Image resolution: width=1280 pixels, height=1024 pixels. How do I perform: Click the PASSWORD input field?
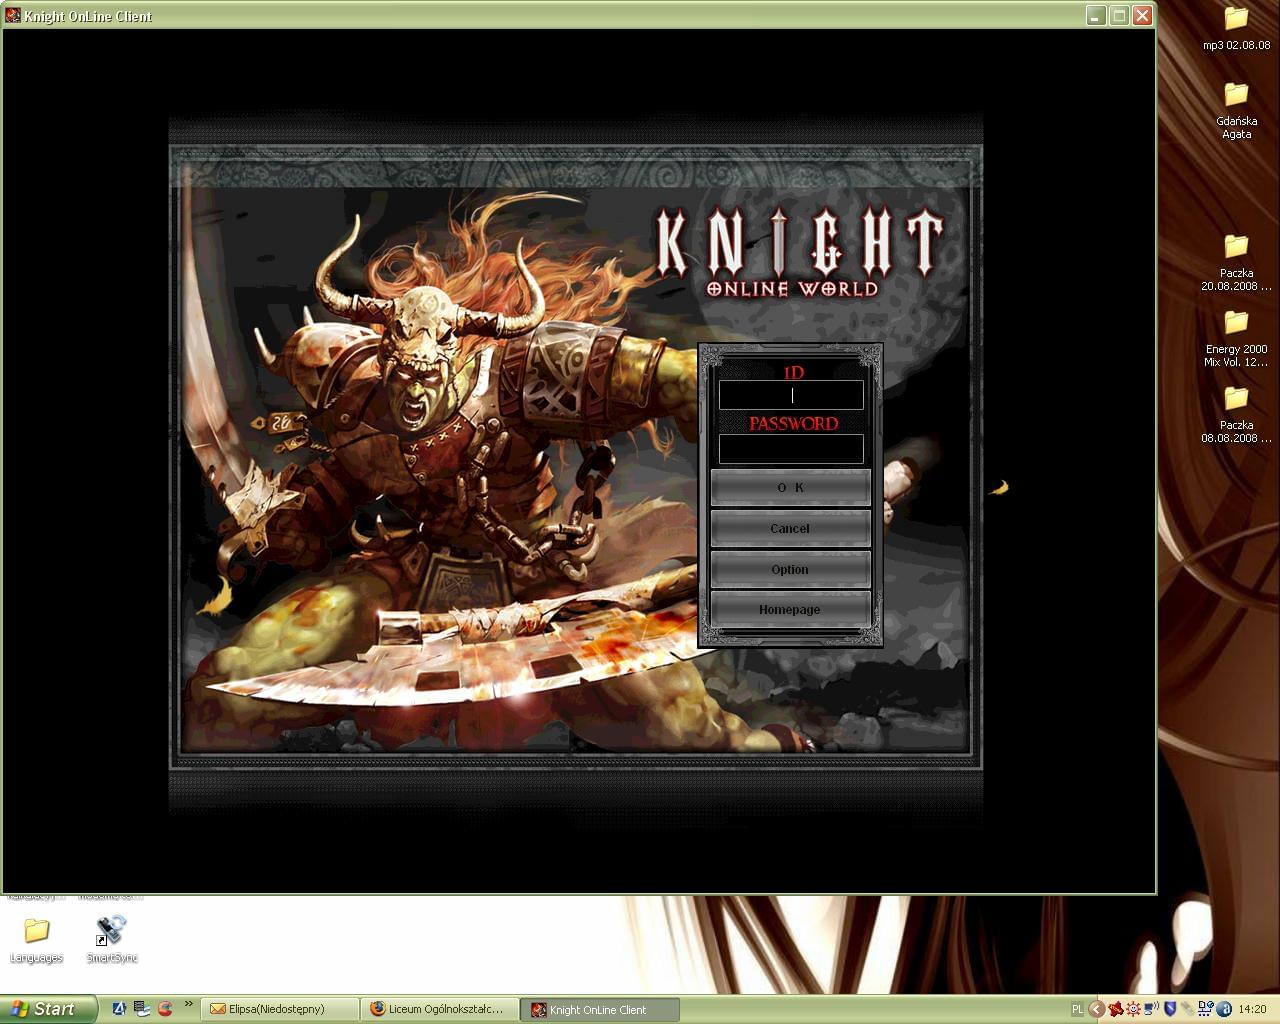click(x=791, y=449)
